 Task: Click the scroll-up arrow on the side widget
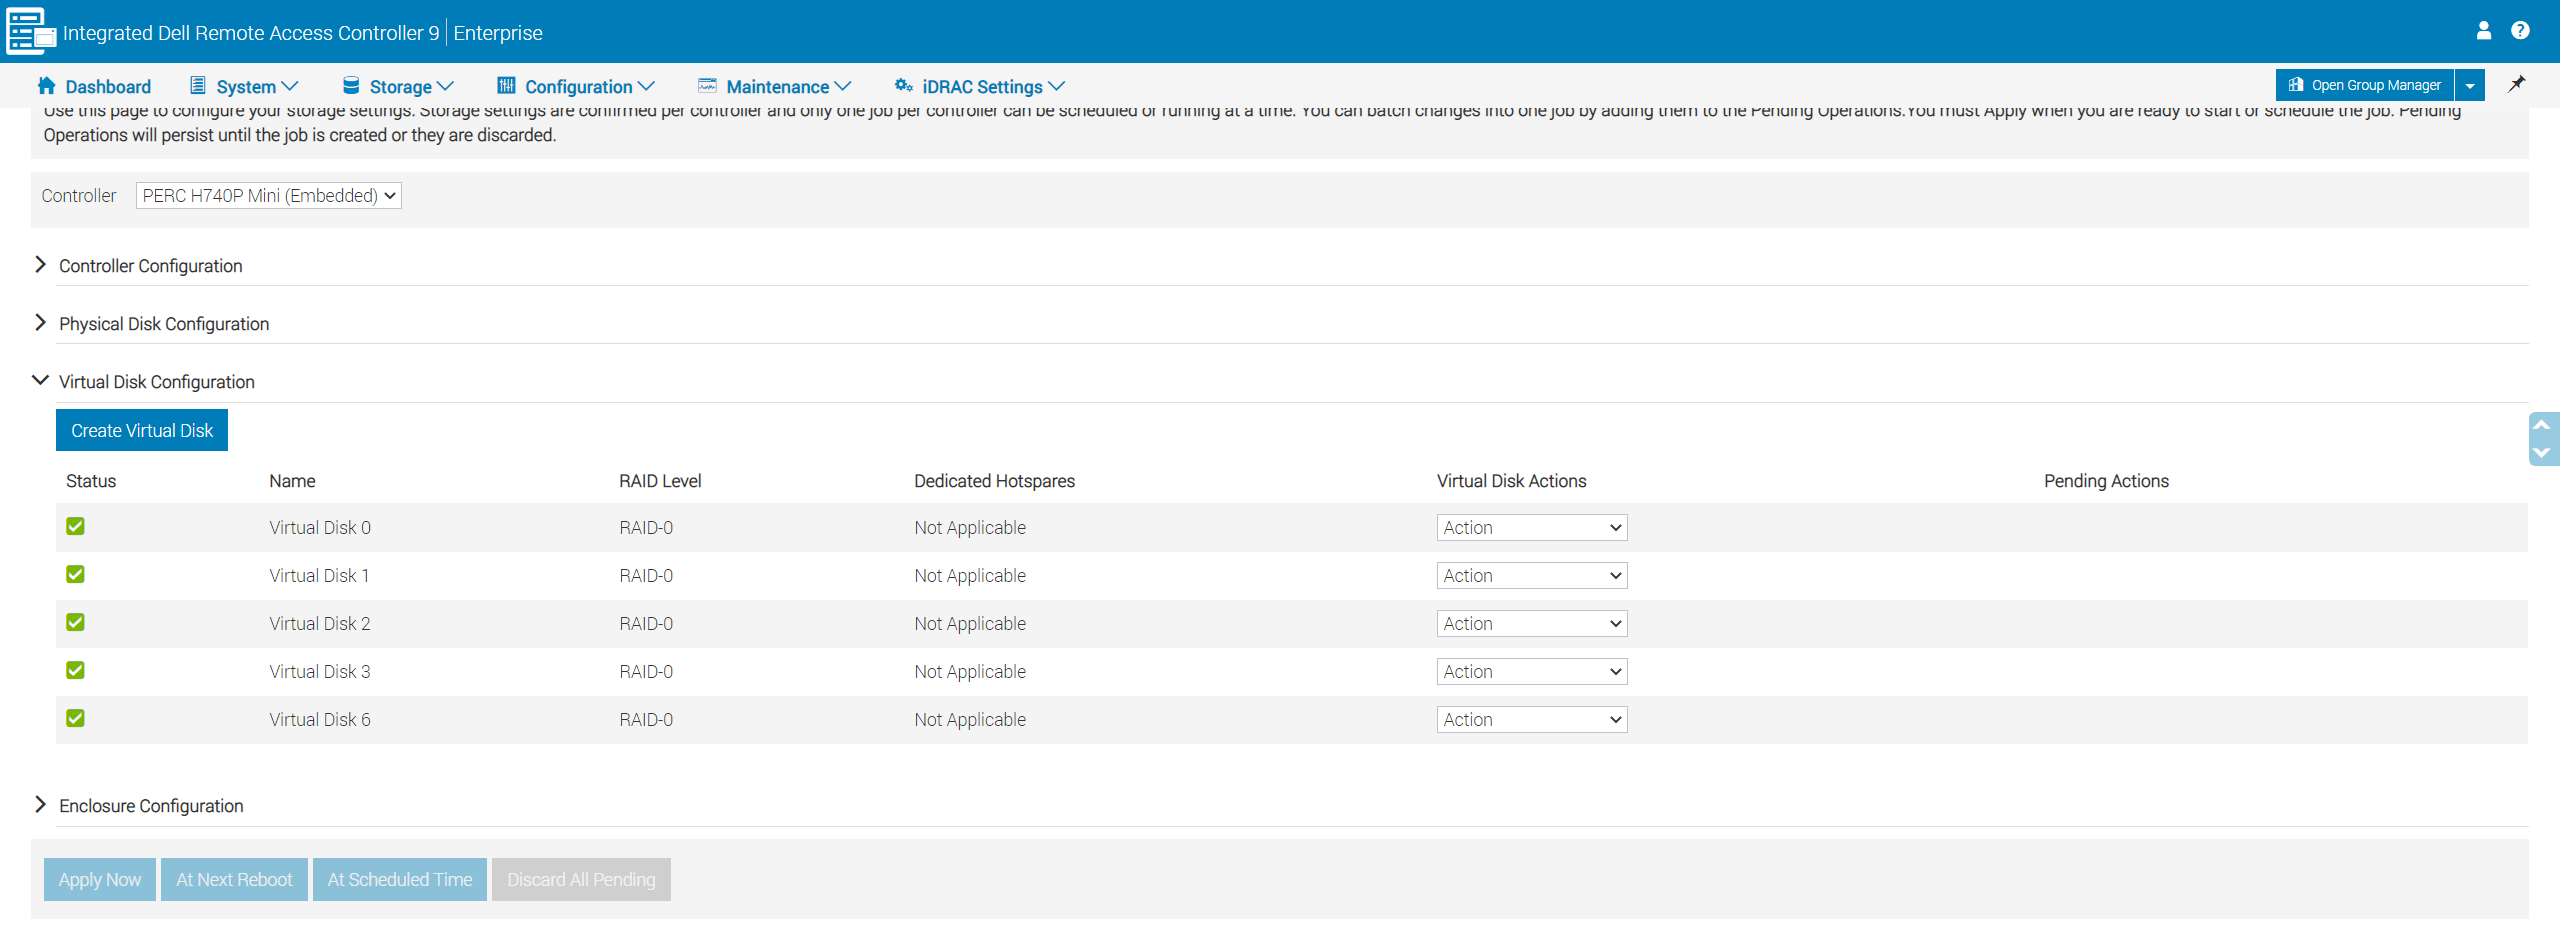coord(2541,425)
